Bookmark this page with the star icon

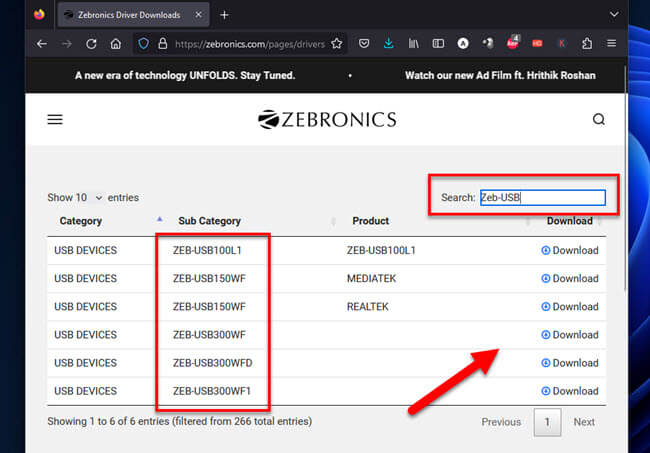[337, 44]
